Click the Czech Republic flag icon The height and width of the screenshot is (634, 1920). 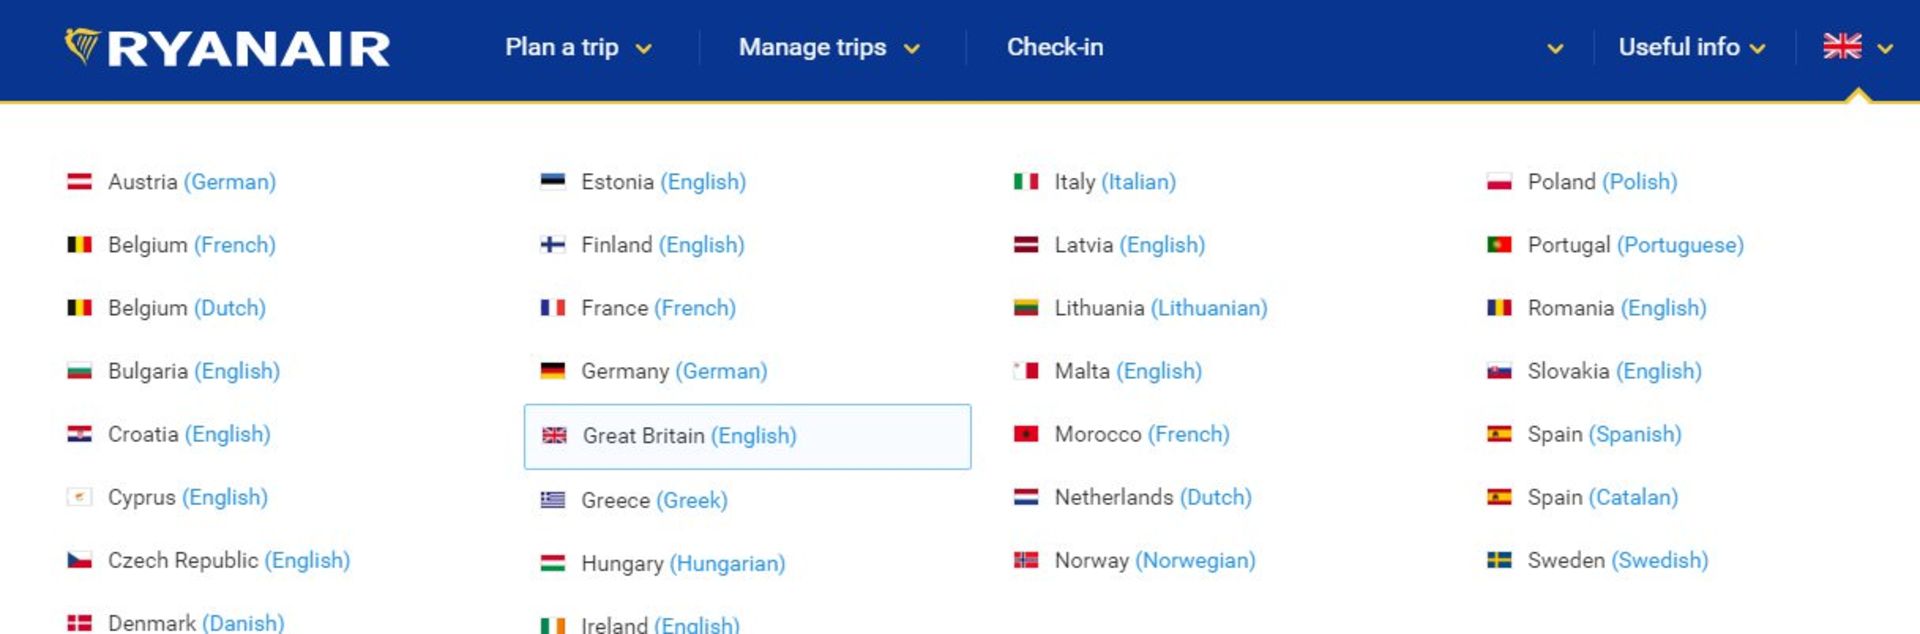coord(79,560)
